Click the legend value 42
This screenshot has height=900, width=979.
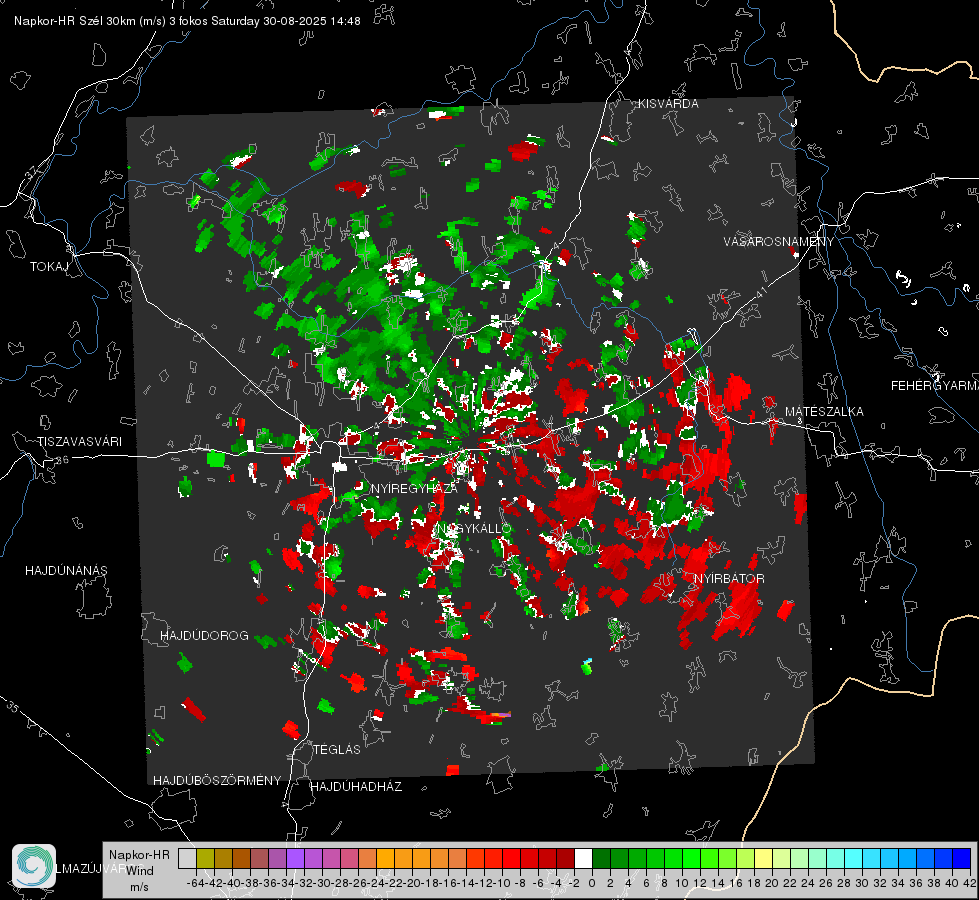point(970,883)
